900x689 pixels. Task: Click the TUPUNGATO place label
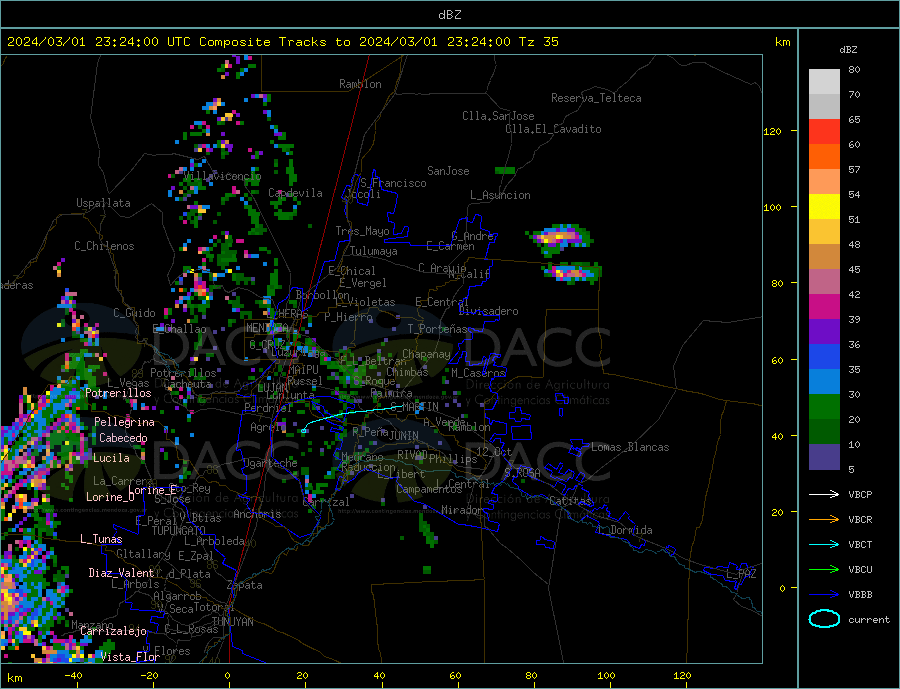pos(179,531)
